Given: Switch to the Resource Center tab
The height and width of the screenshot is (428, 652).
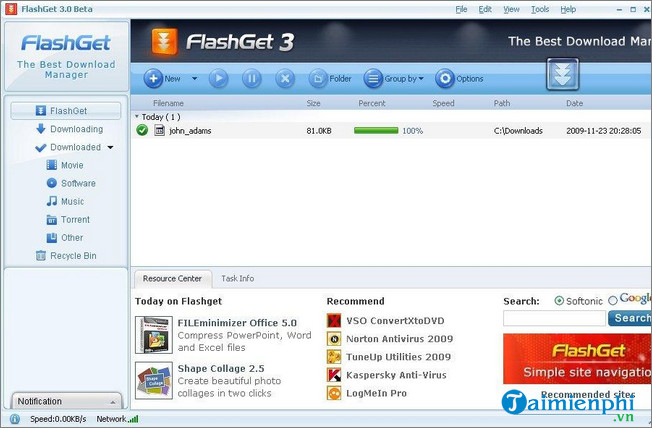Looking at the screenshot, I should [173, 279].
